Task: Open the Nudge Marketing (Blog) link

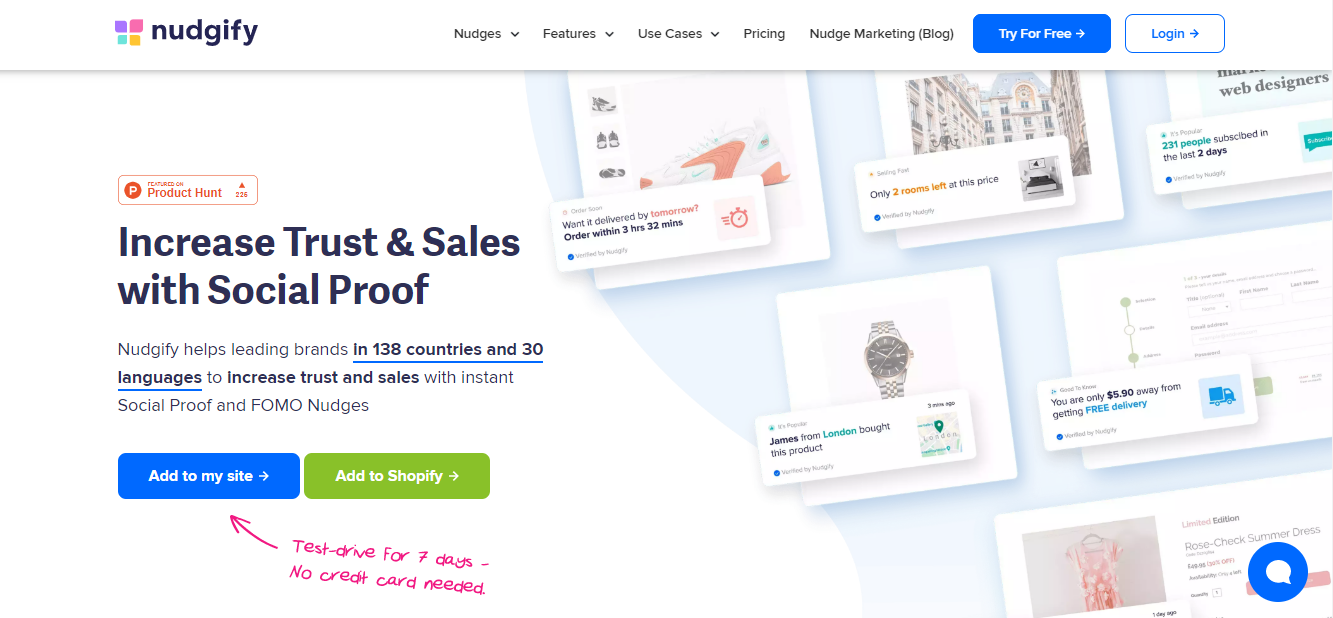Action: point(881,34)
